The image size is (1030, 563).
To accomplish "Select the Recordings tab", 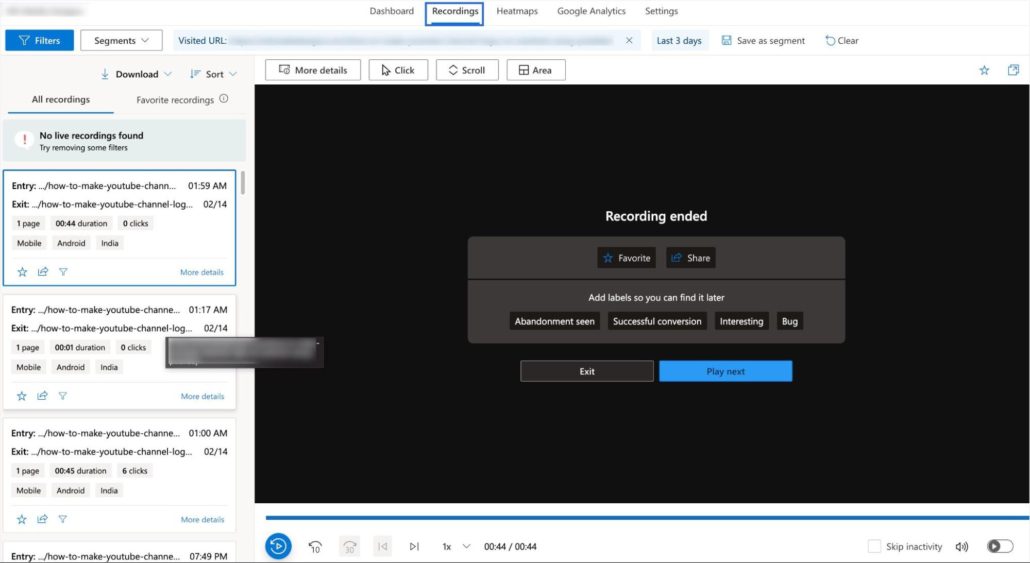I will [455, 12].
